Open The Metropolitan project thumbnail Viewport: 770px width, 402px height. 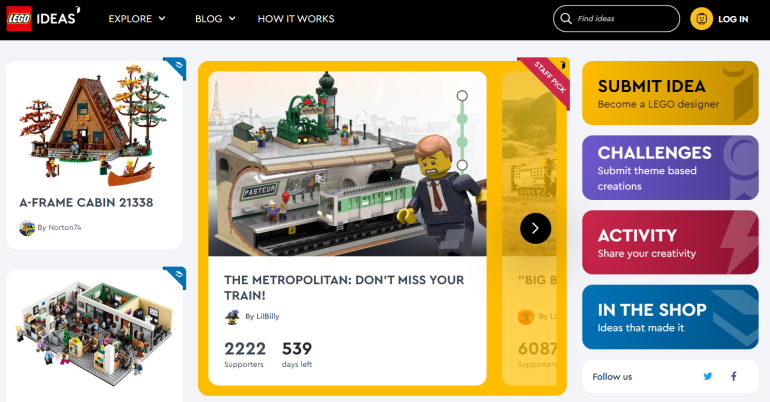click(347, 163)
